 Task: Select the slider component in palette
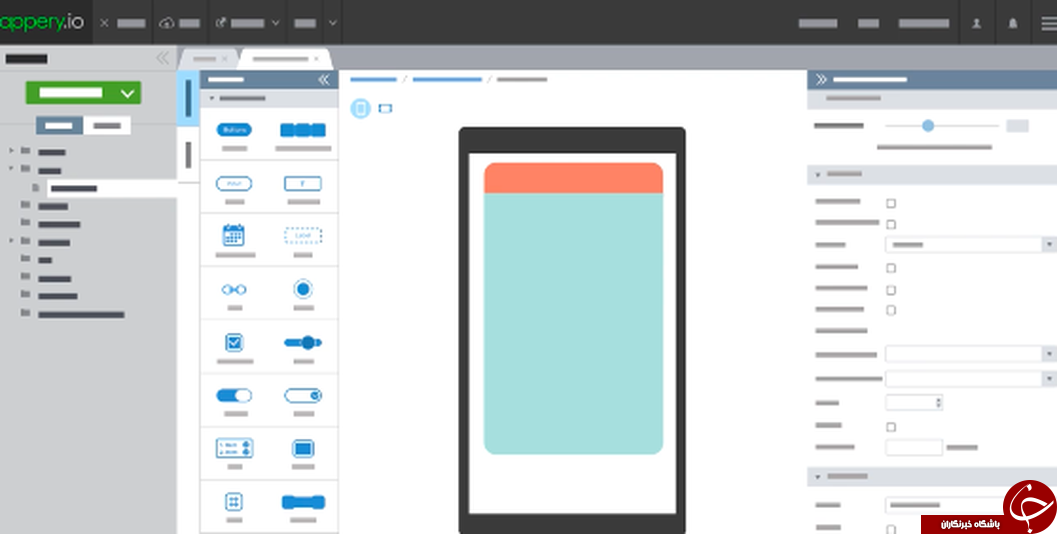point(303,343)
